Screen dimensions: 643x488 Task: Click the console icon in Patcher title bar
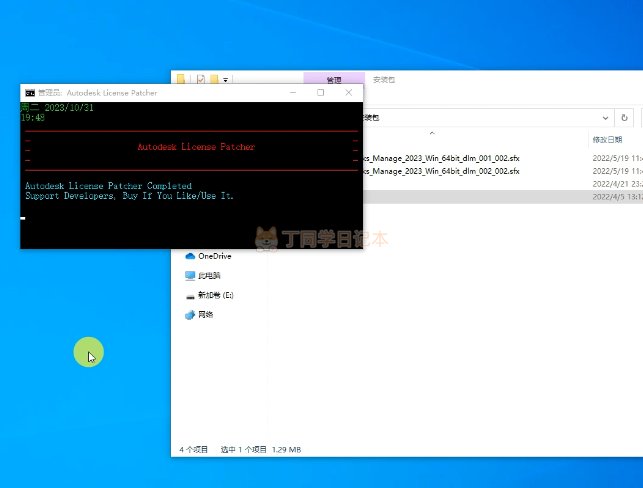tap(30, 93)
